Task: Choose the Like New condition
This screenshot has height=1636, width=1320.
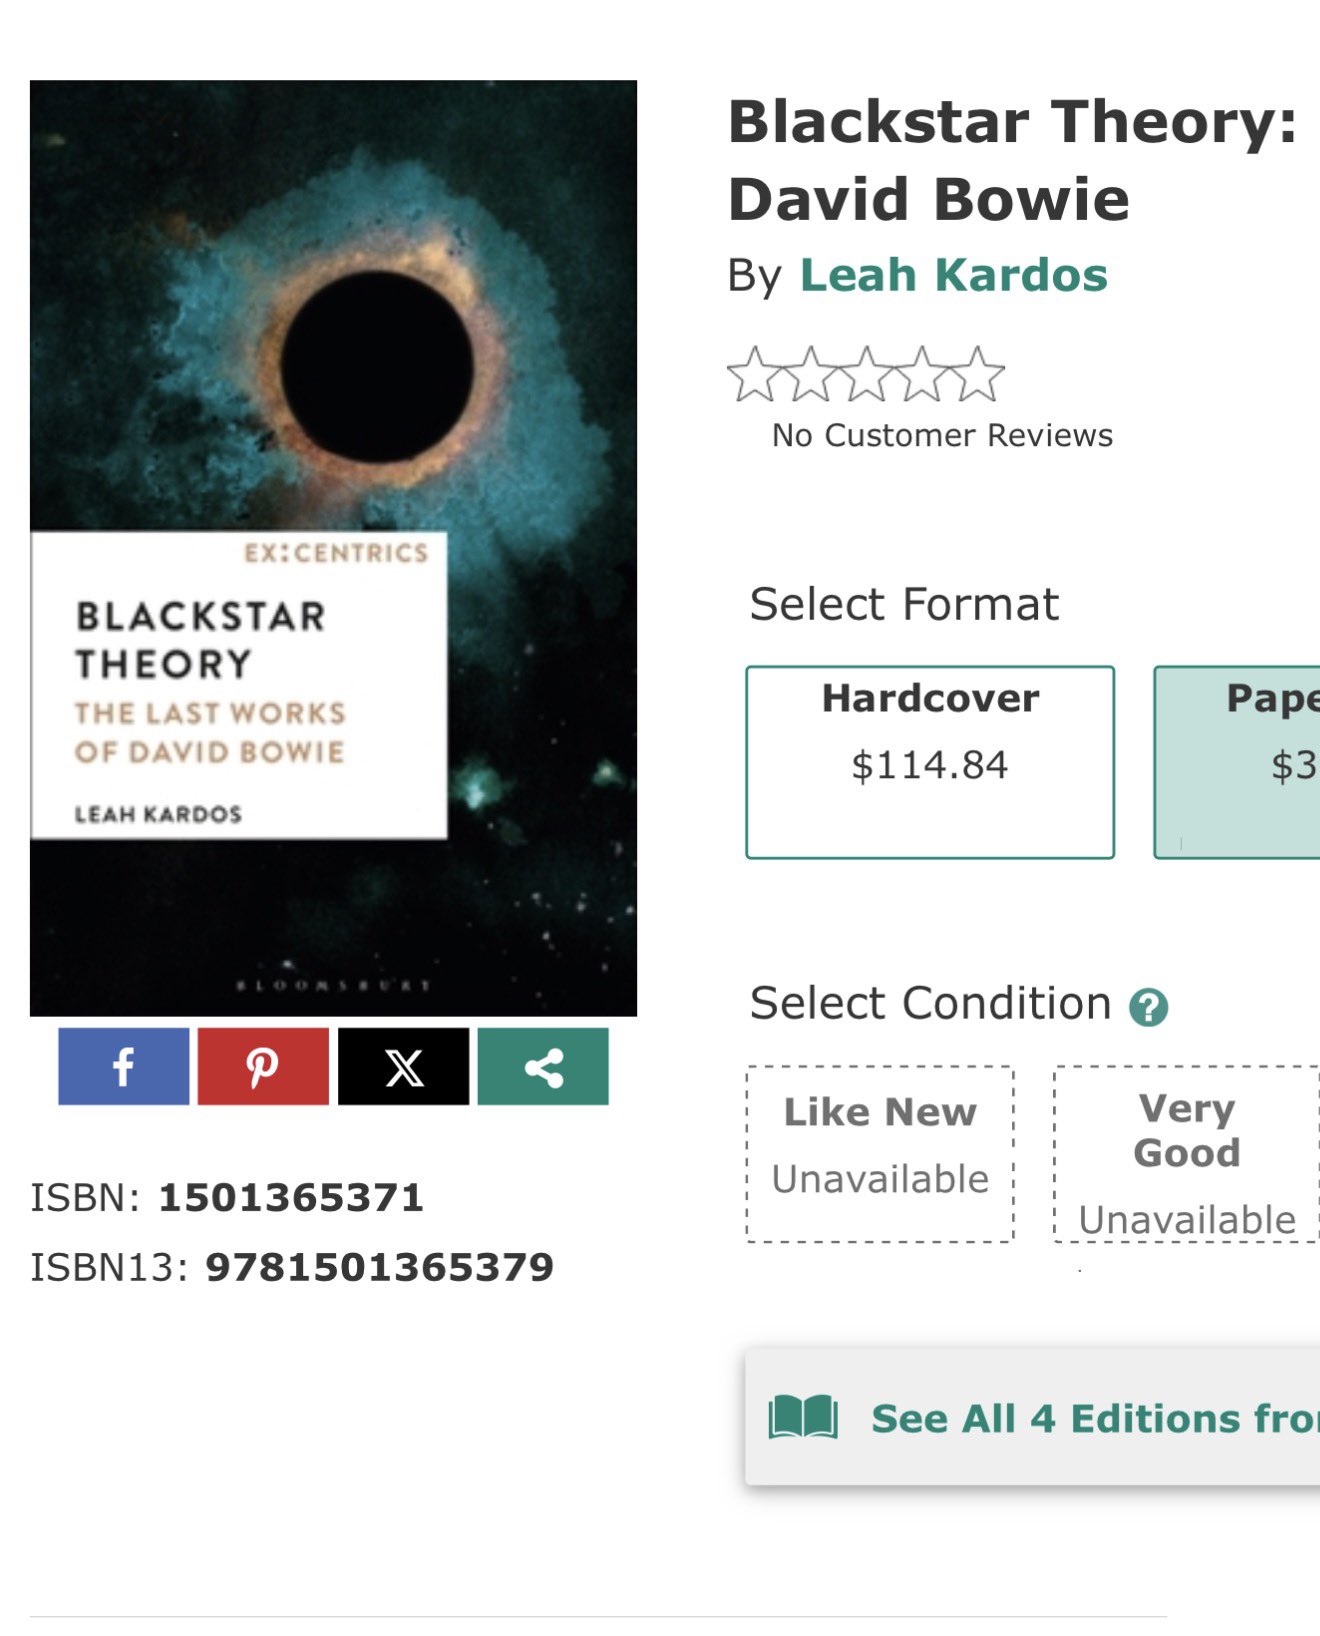Action: tap(880, 1153)
